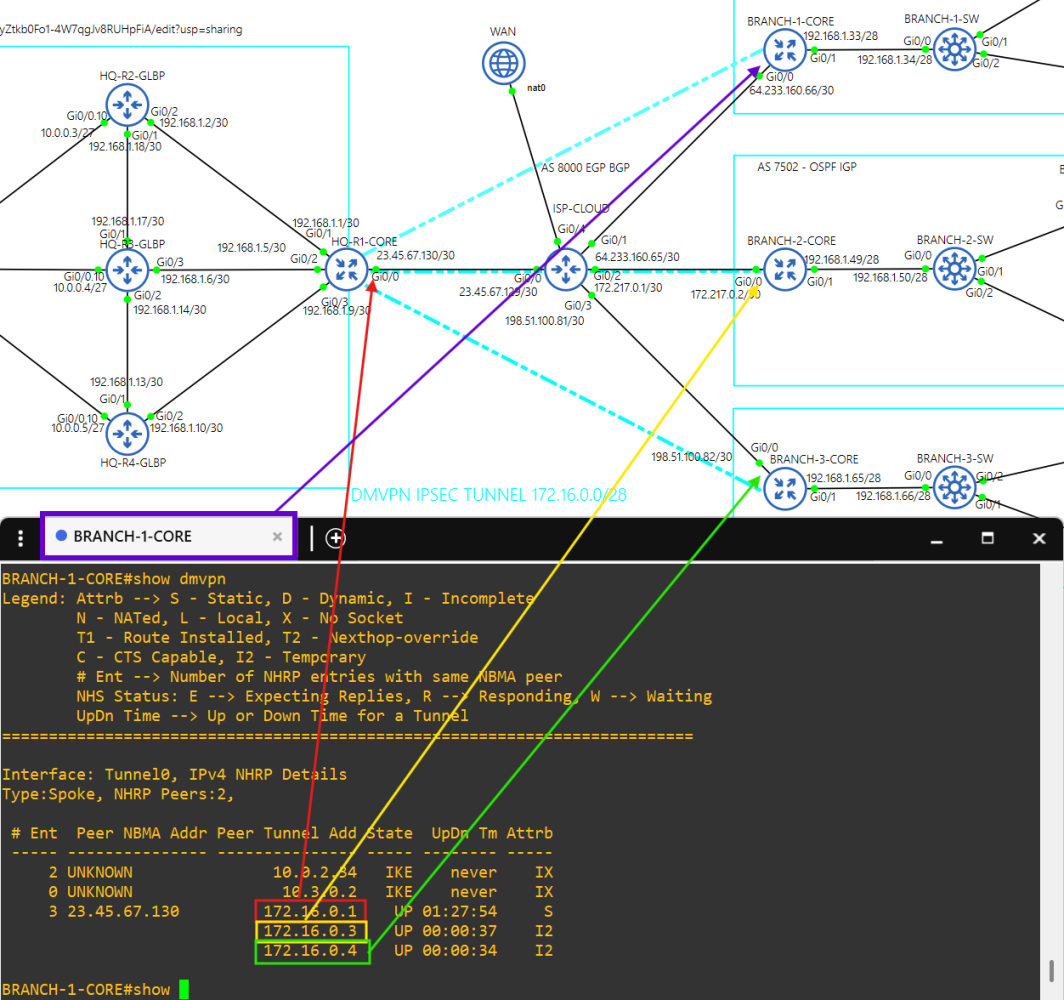This screenshot has height=1000, width=1064.
Task: Click the WAN cloud globe icon
Action: (503, 65)
